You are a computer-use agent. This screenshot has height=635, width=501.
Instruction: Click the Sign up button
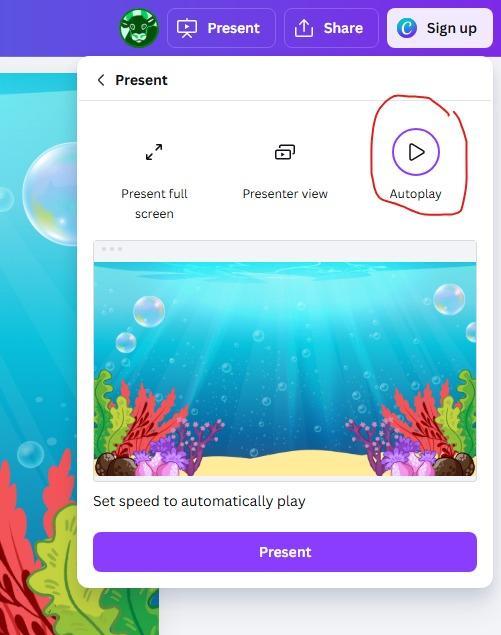tap(440, 28)
